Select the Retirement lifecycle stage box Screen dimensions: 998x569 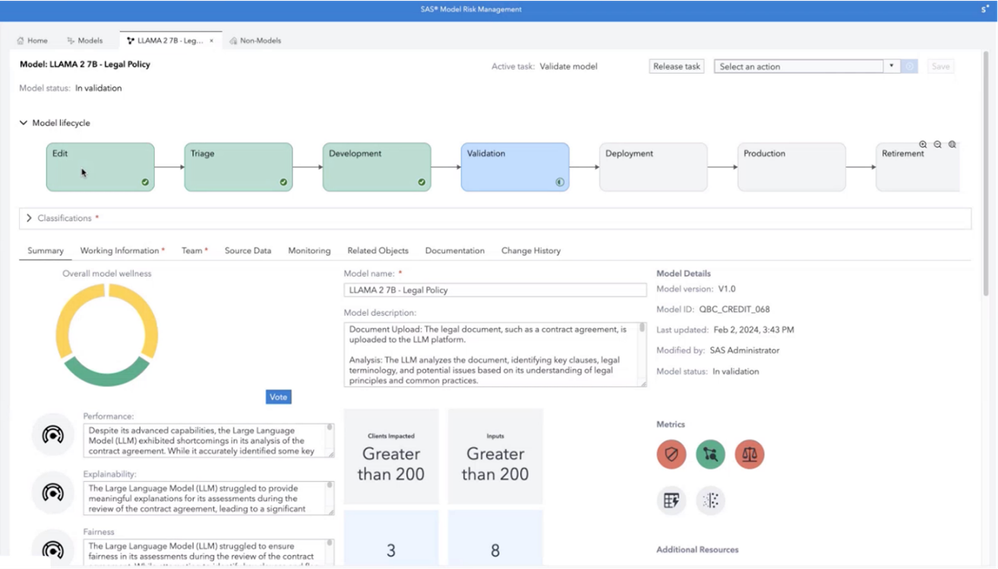[x=918, y=167]
